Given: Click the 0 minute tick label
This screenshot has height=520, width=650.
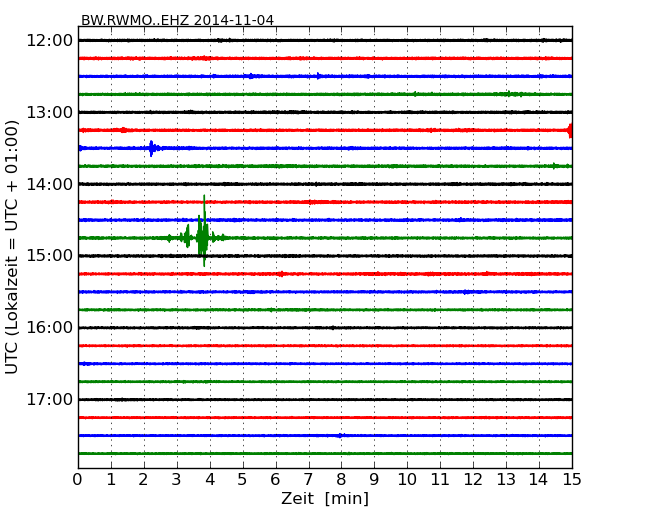Looking at the screenshot, I should (78, 480).
